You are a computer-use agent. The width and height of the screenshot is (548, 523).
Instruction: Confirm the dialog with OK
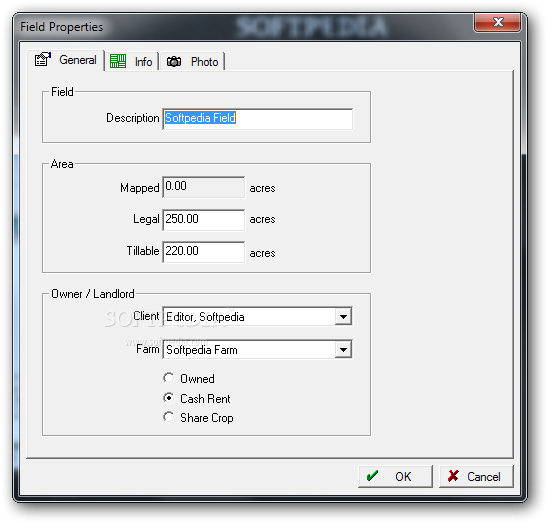(395, 476)
